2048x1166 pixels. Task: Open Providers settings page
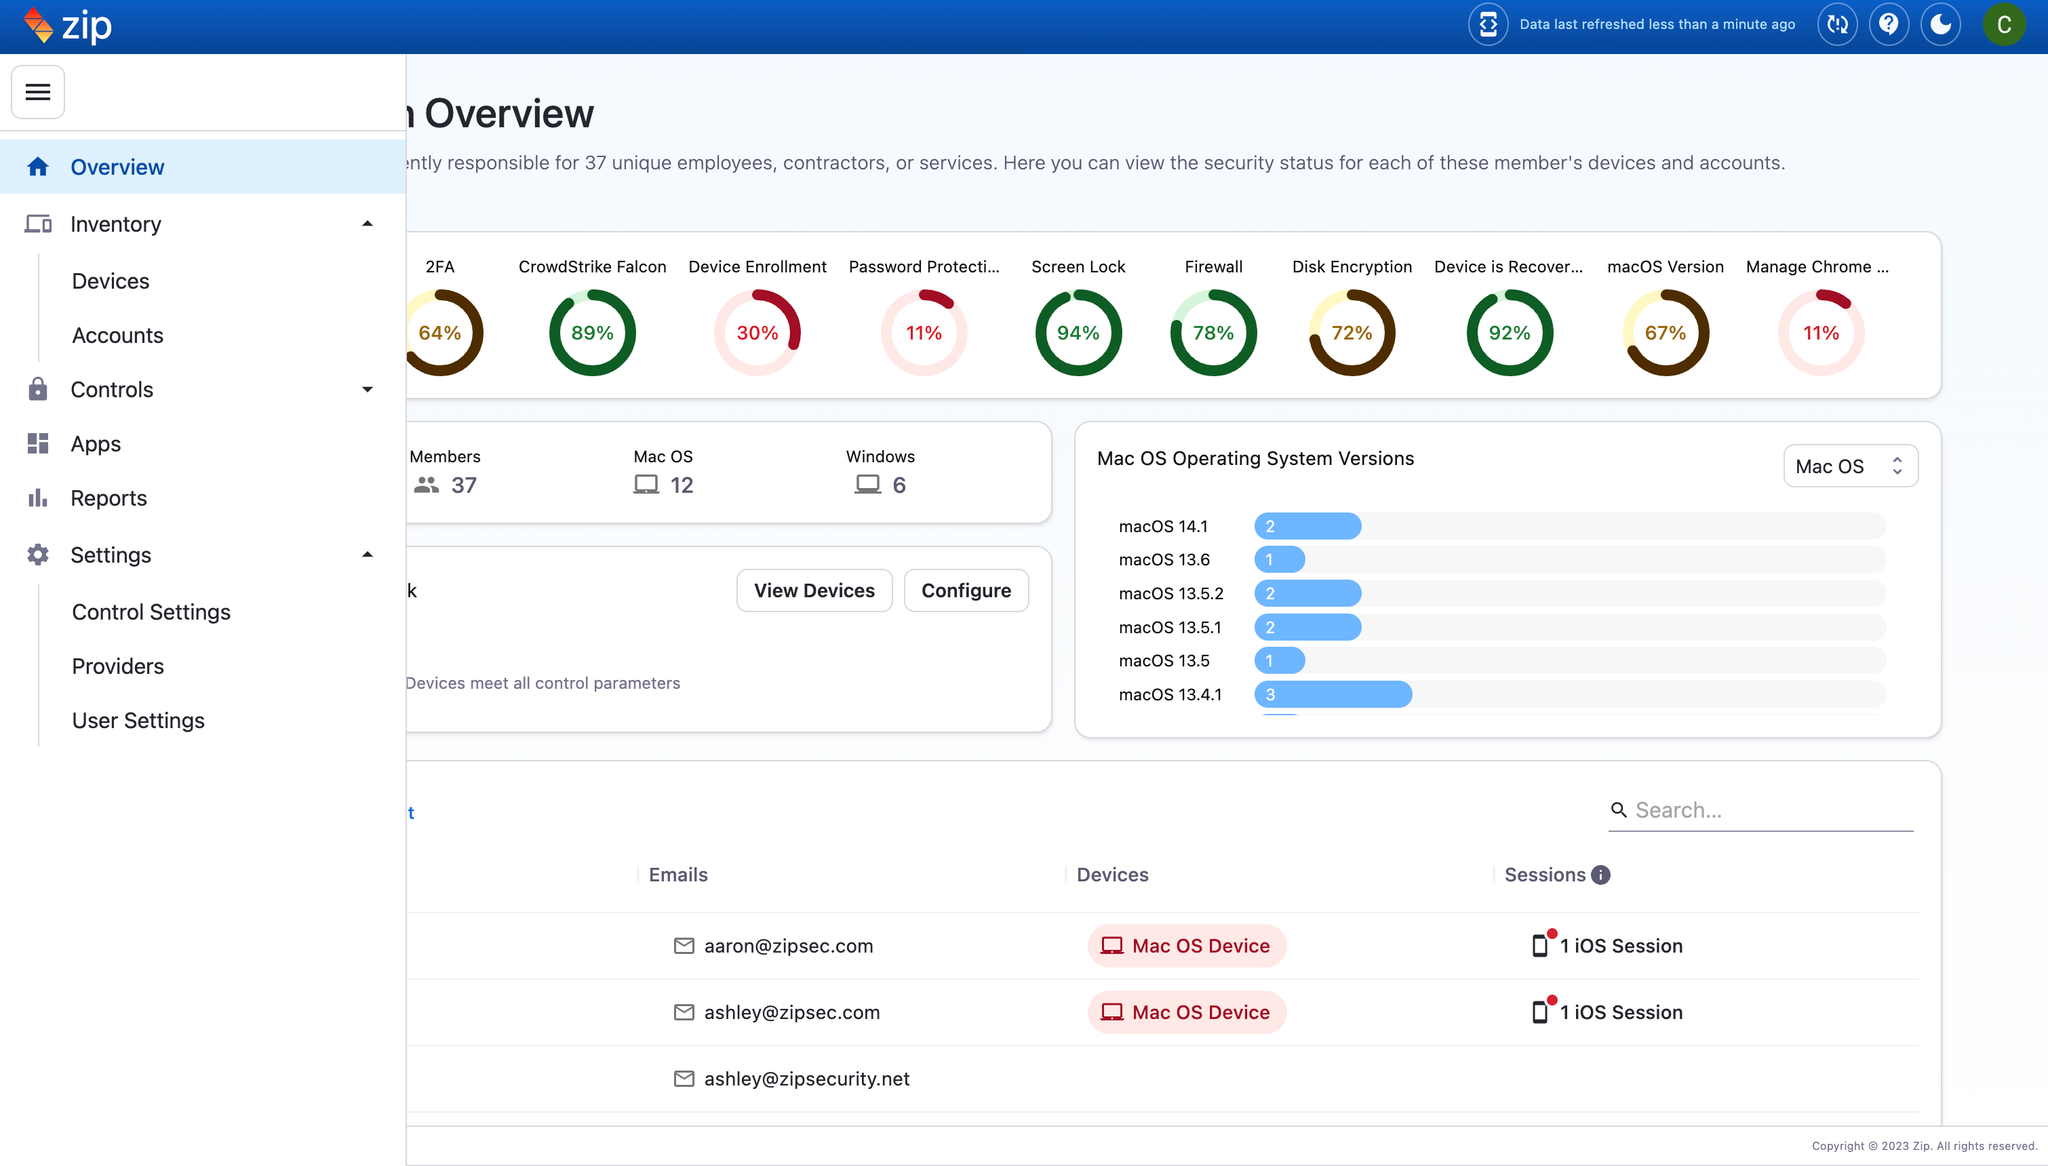point(118,666)
